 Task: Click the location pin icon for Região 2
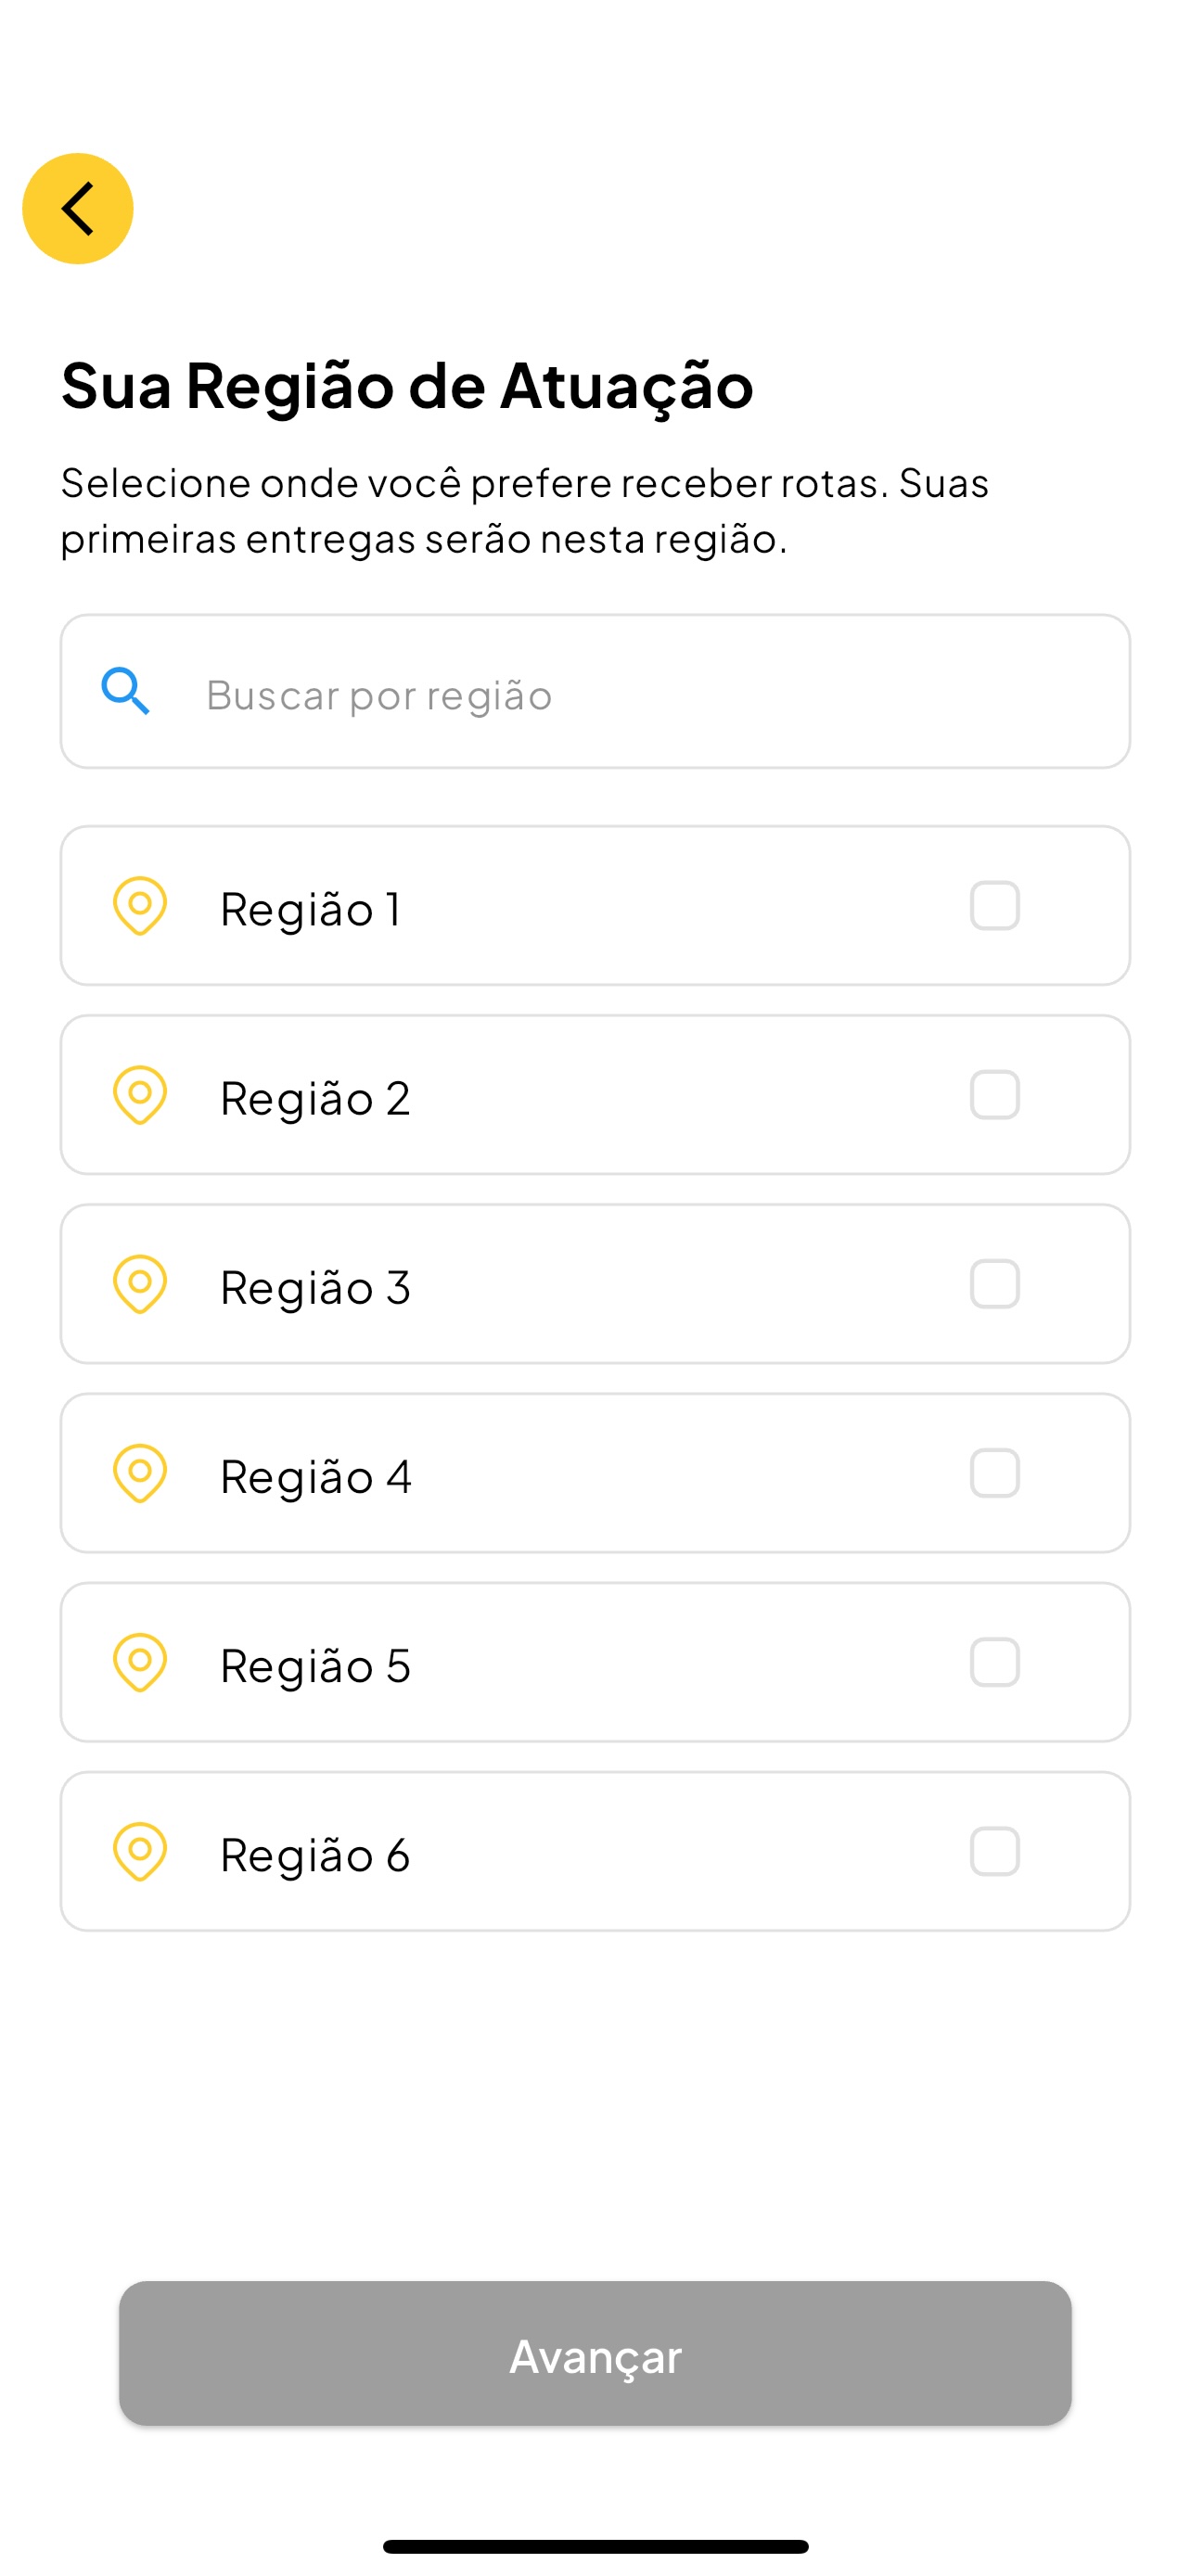(140, 1095)
